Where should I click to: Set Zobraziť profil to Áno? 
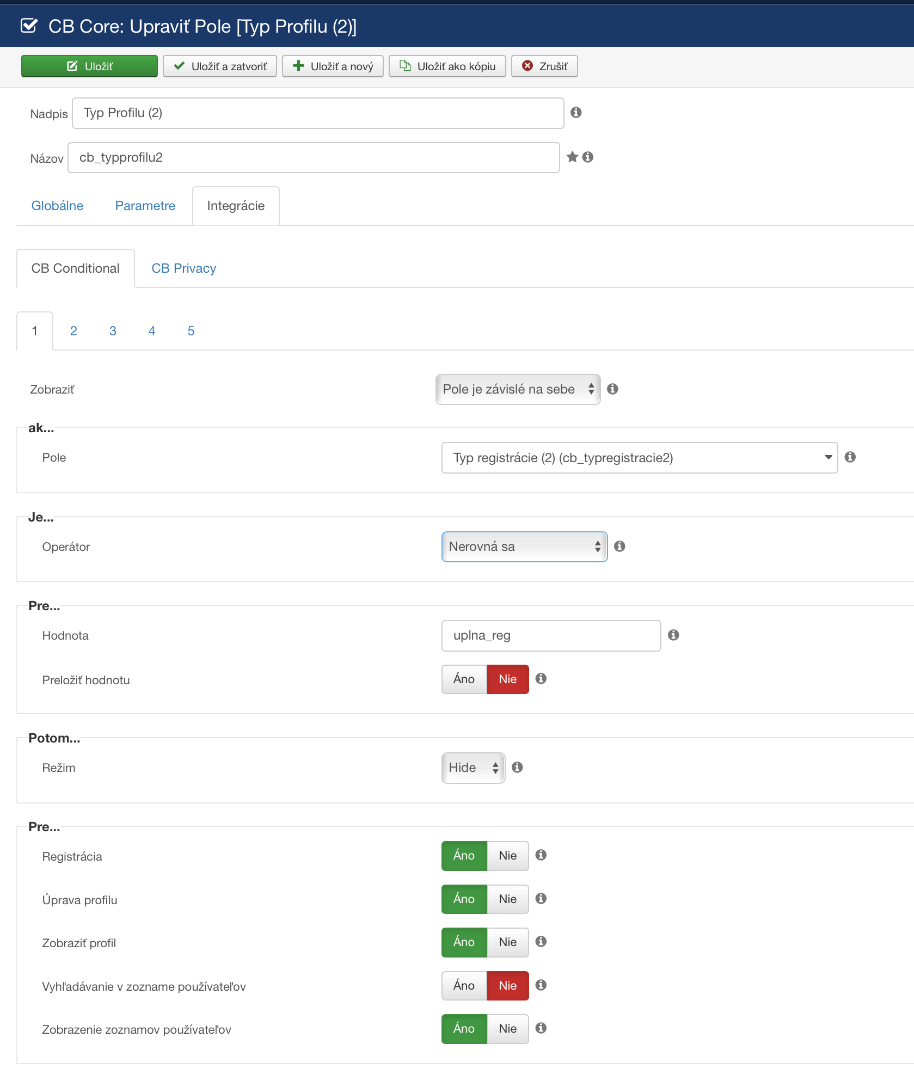[x=464, y=942]
